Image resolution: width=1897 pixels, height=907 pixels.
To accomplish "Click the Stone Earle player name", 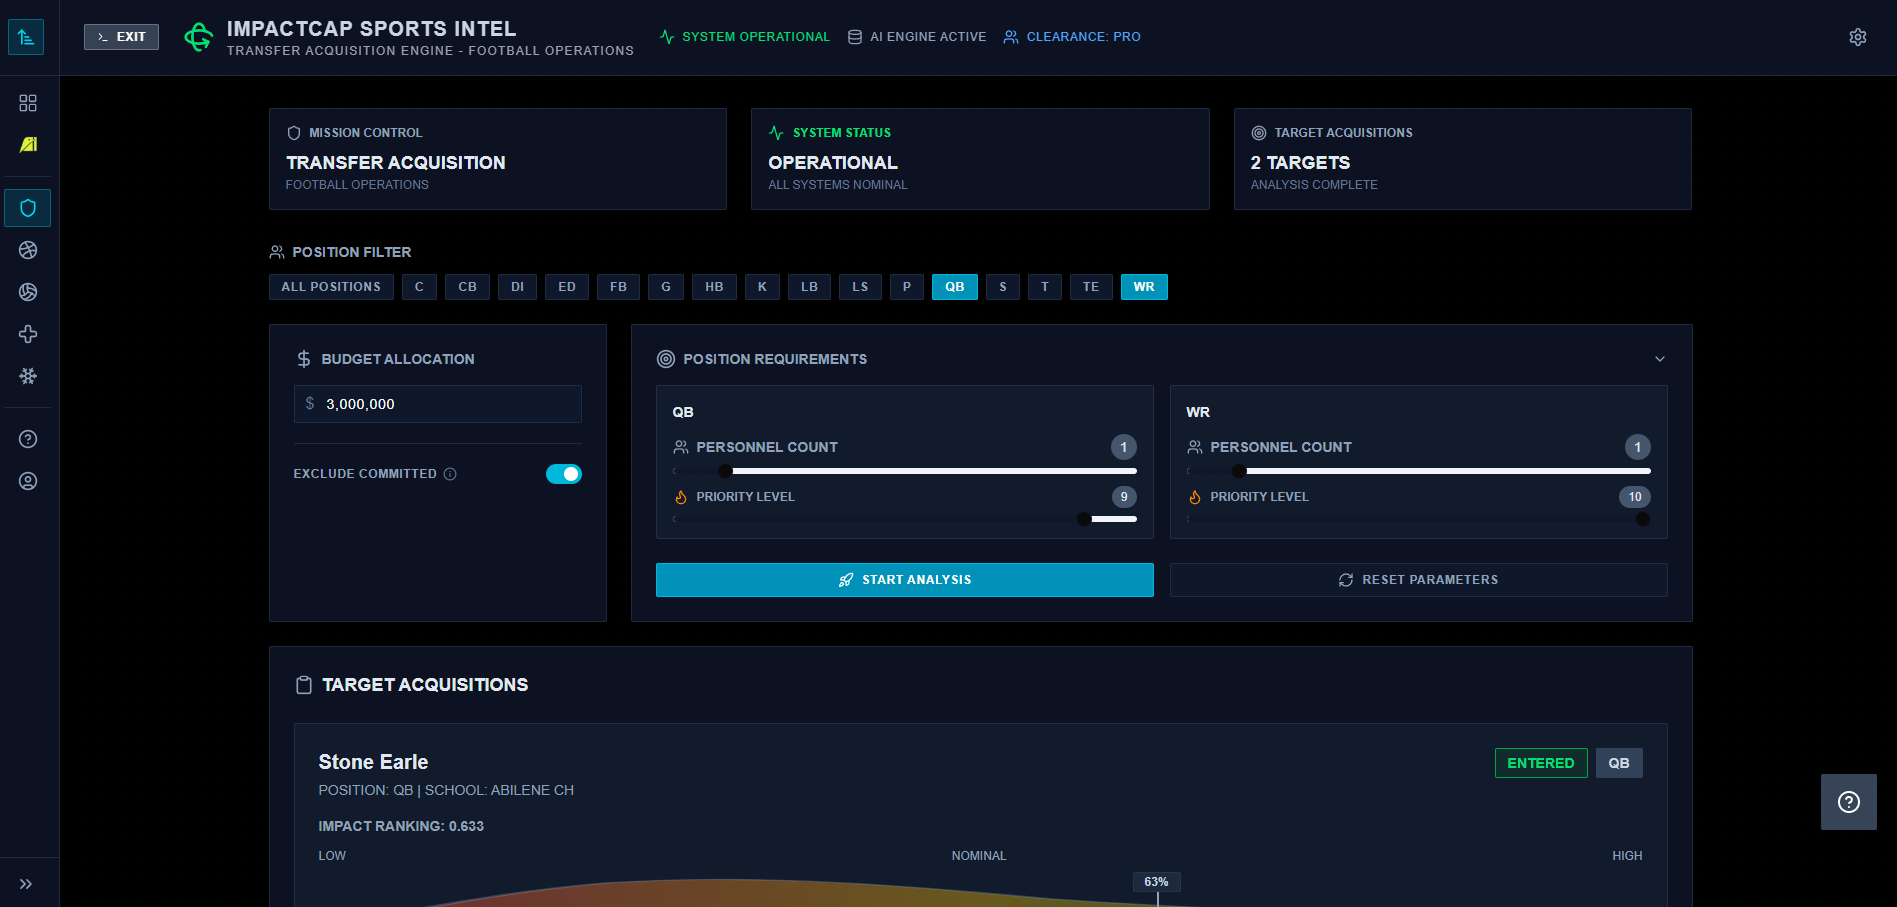I will click(x=373, y=762).
